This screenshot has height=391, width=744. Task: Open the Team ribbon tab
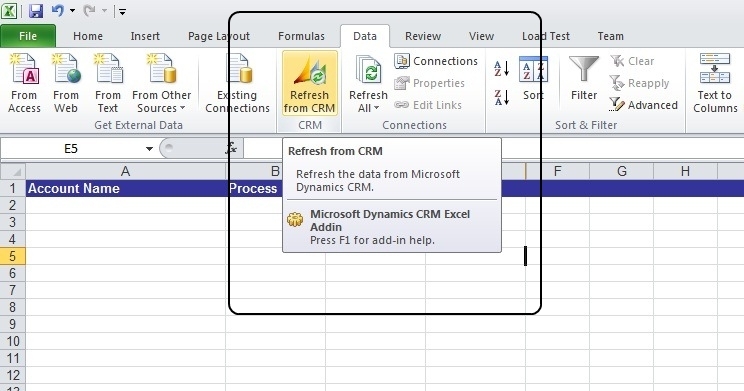(x=611, y=36)
